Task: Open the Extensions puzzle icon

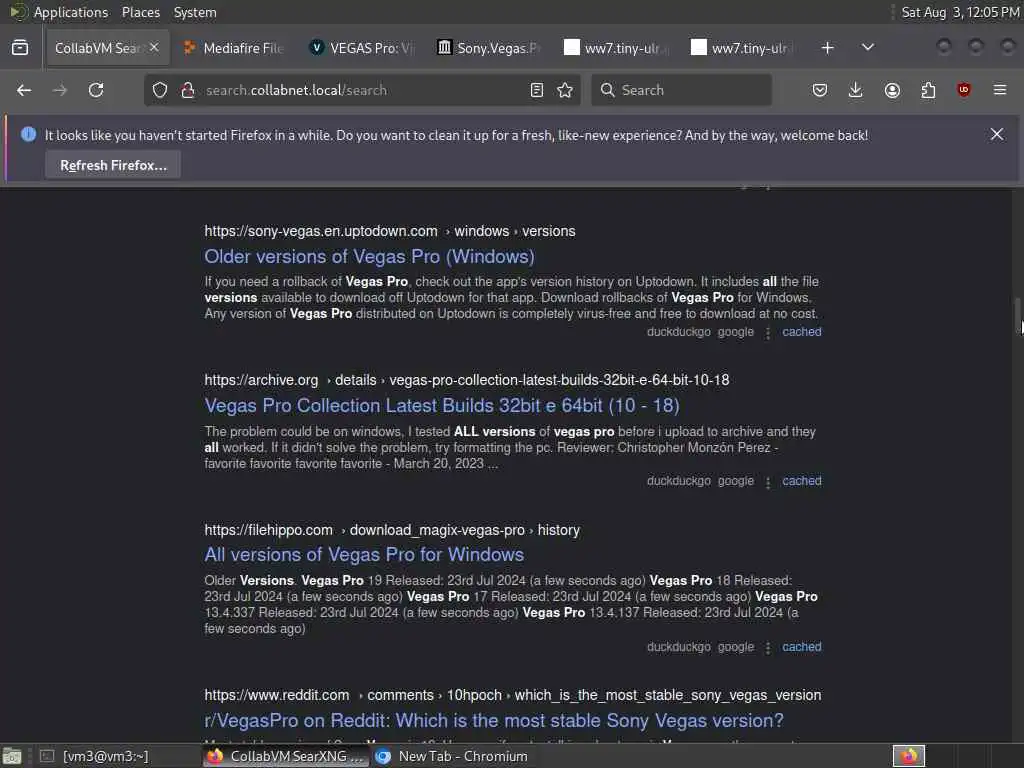Action: [928, 90]
